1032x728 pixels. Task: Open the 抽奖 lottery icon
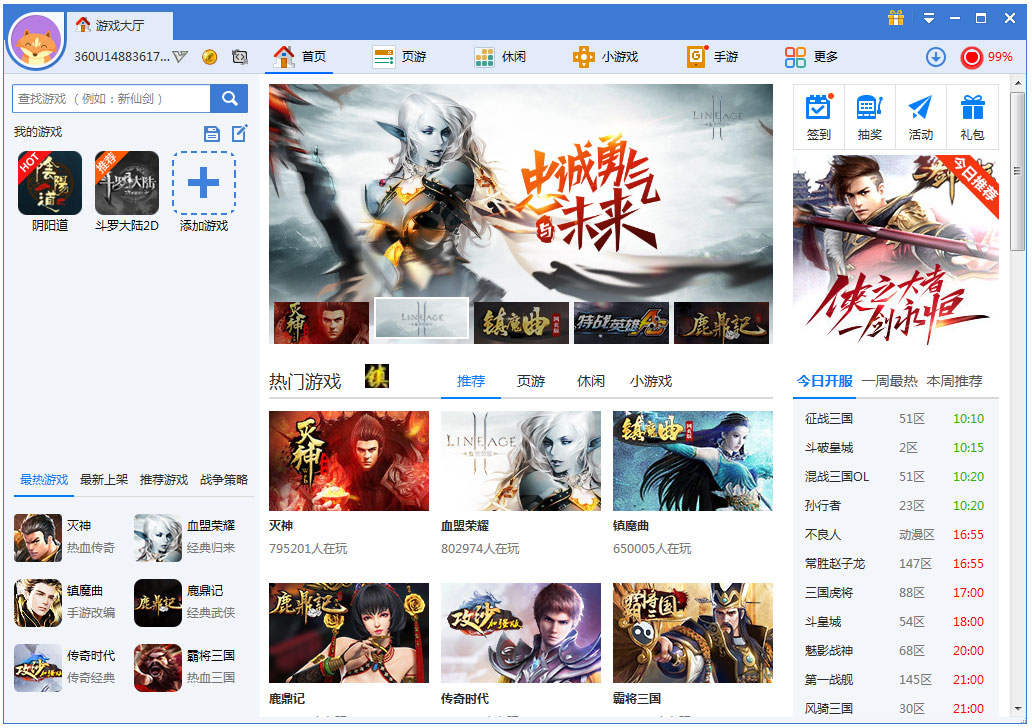pos(869,117)
